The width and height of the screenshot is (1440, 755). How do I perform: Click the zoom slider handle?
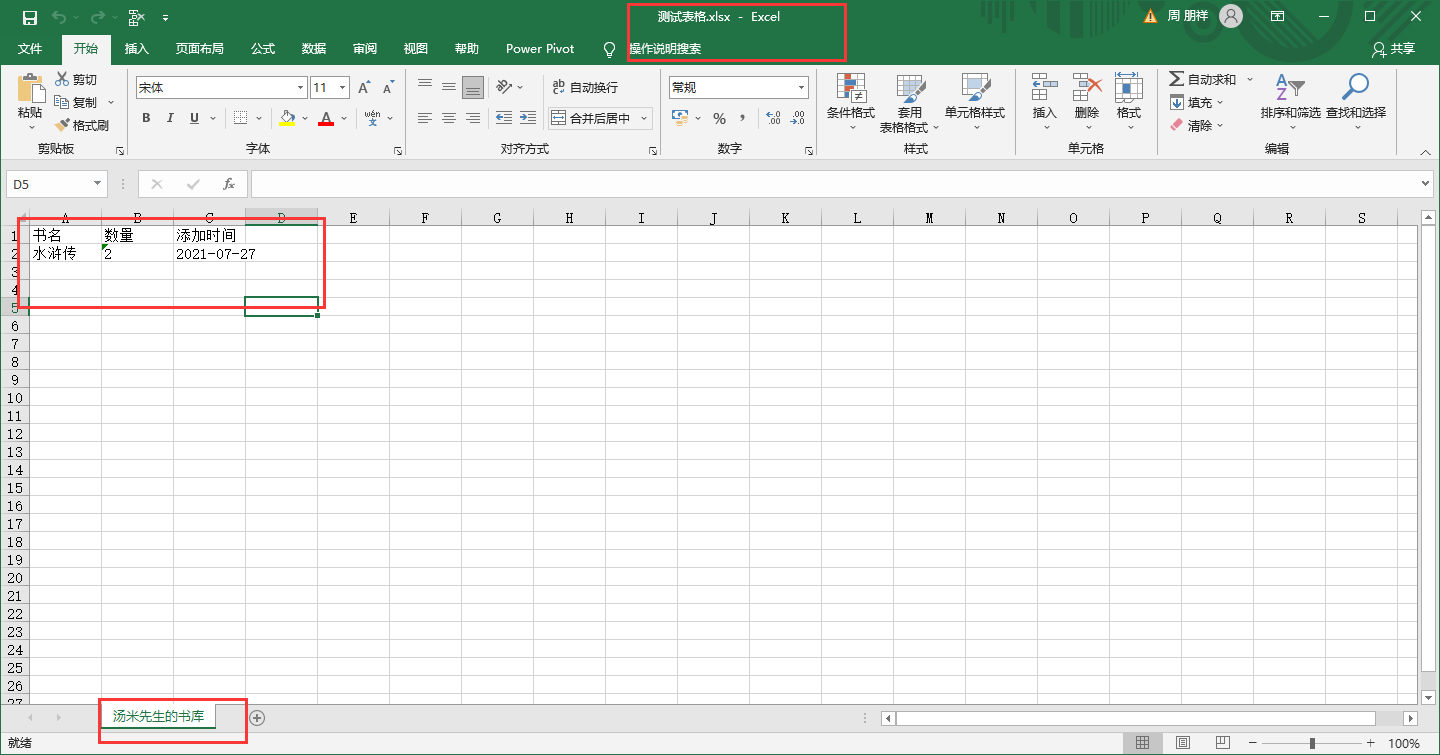click(1312, 743)
